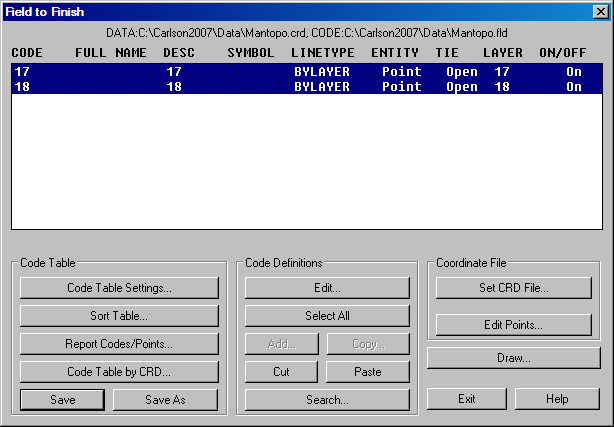Open Edit Points for coordinate file

tap(514, 325)
